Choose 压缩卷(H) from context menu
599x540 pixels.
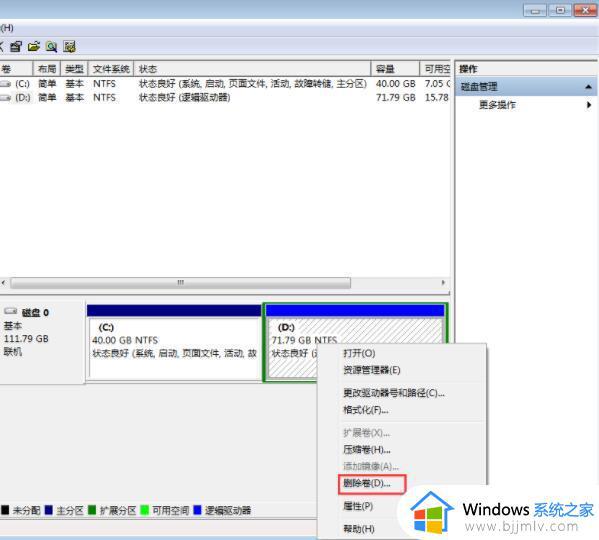(367, 450)
